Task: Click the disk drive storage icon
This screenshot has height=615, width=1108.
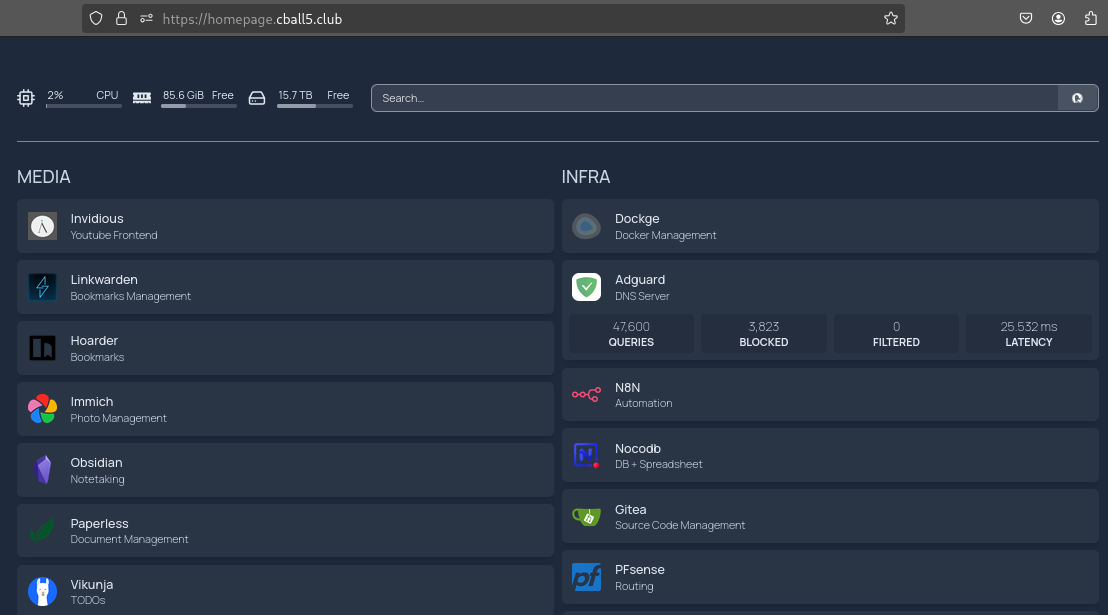Action: 257,98
